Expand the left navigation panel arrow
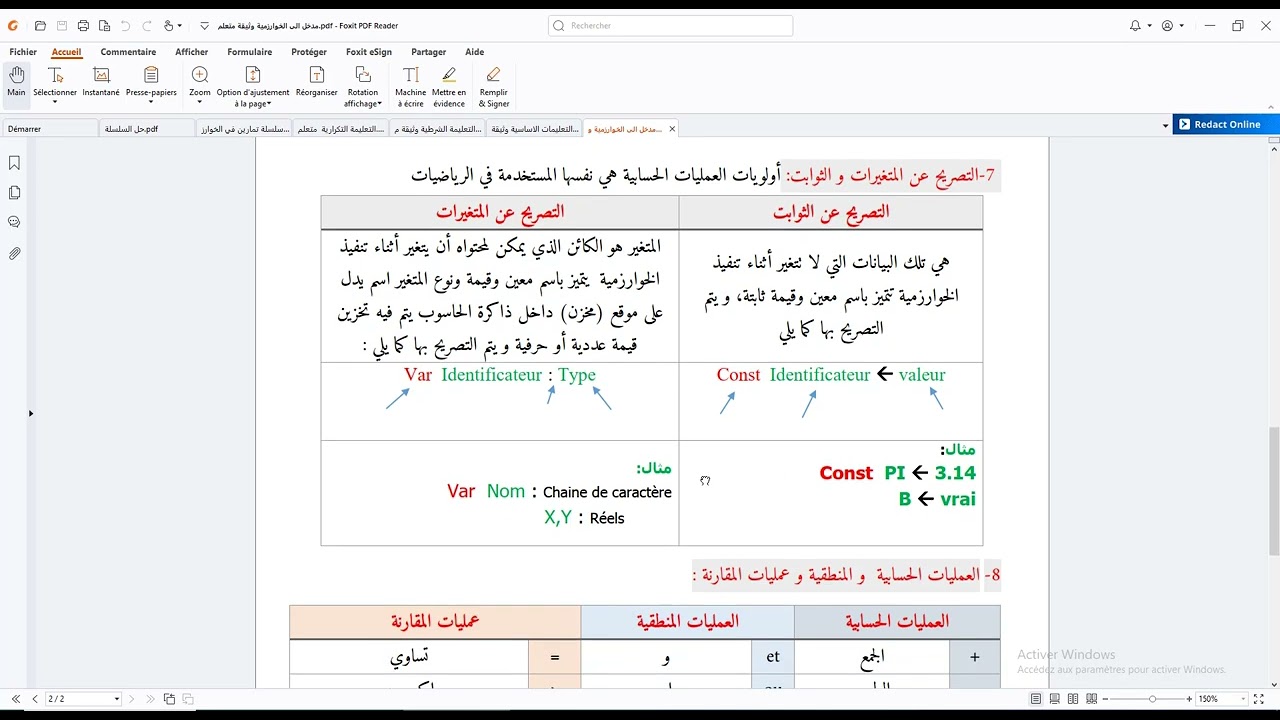The width and height of the screenshot is (1280, 720). tap(30, 413)
